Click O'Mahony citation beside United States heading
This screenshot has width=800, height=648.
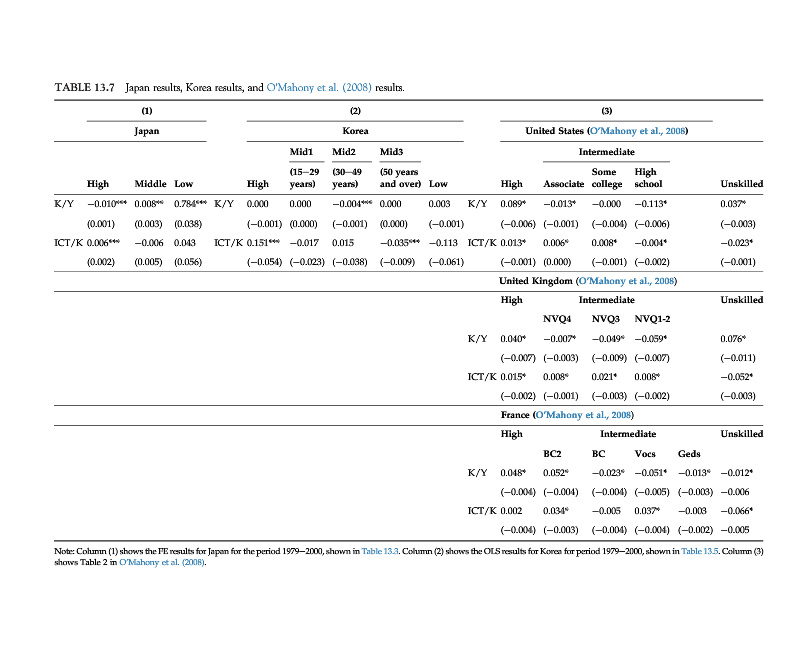click(638, 131)
